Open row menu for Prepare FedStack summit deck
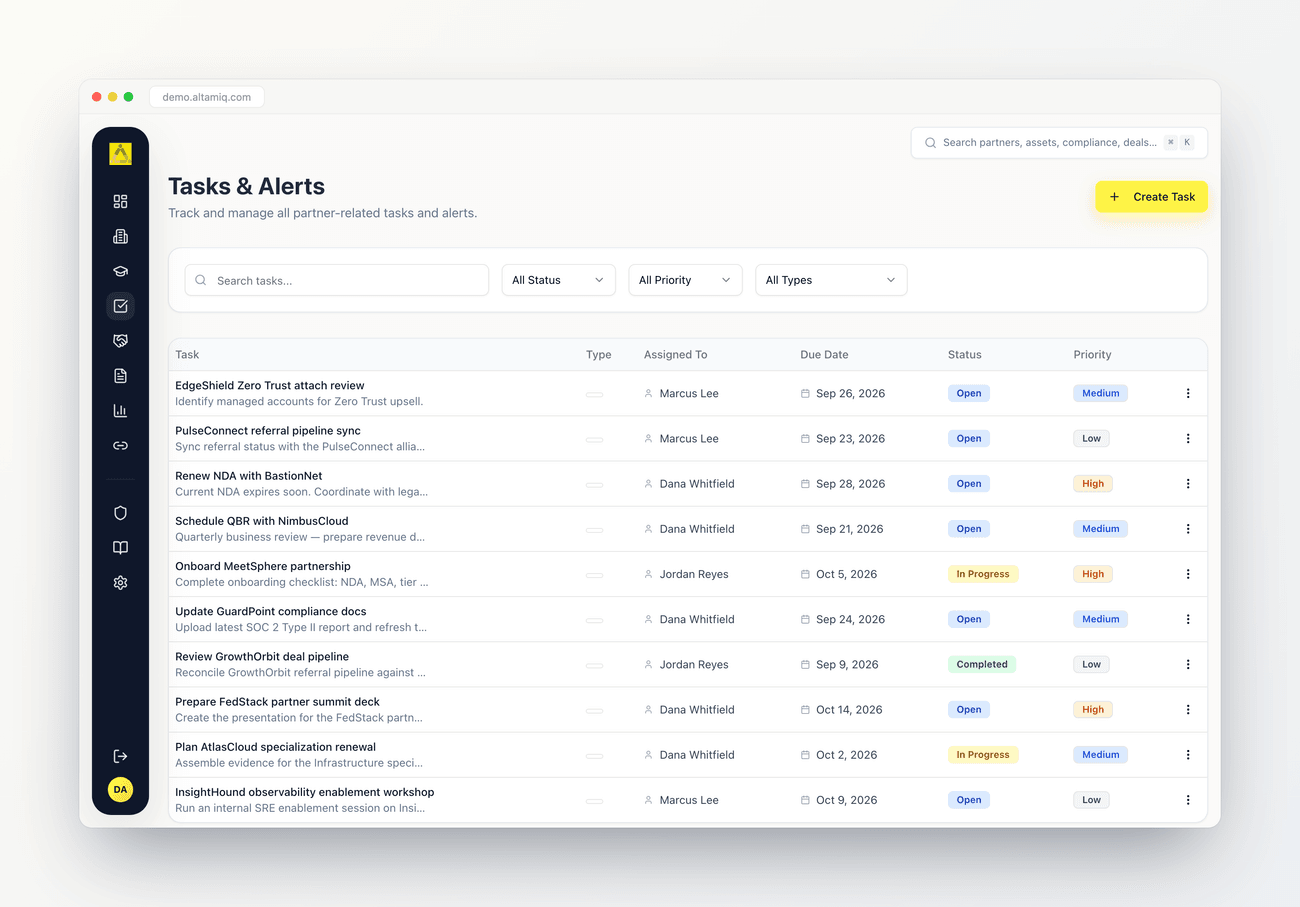 coord(1188,709)
